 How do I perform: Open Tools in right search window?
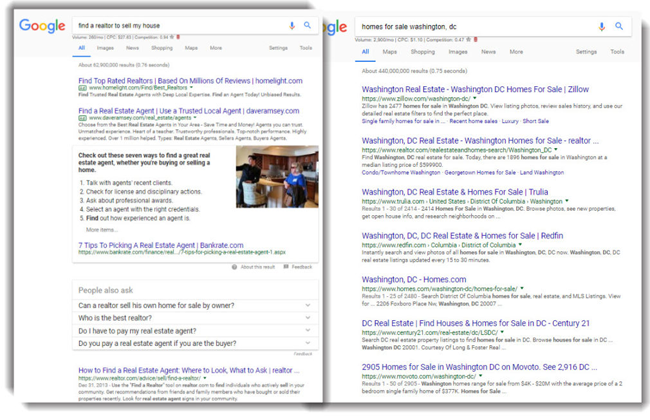pyautogui.click(x=617, y=52)
